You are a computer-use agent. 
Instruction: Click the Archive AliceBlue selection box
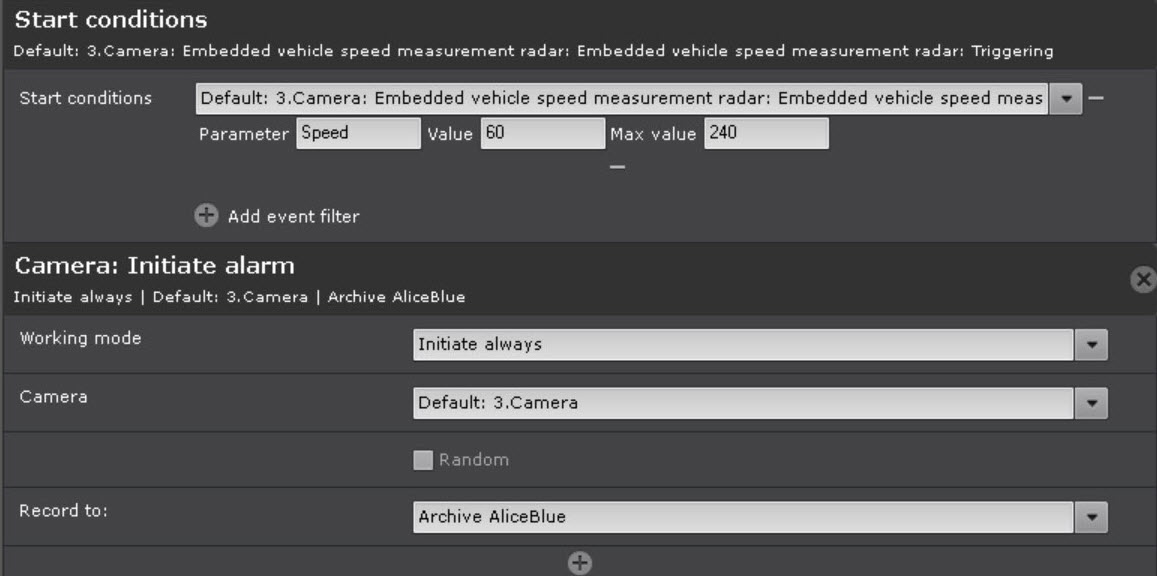pyautogui.click(x=743, y=517)
